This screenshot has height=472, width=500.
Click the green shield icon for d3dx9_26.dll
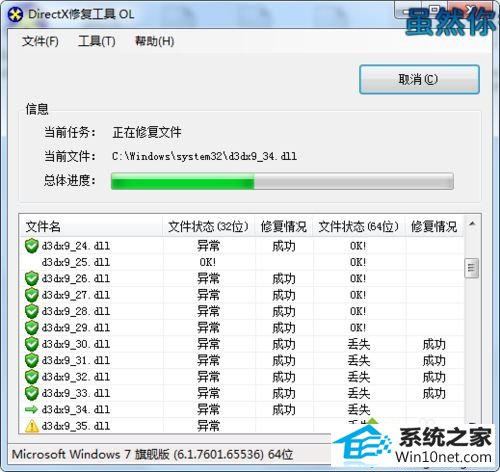32,279
